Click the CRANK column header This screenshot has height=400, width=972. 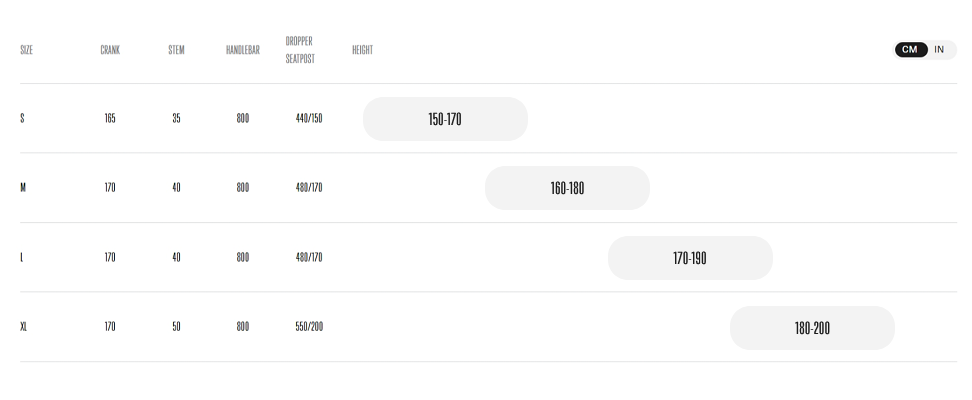click(110, 50)
